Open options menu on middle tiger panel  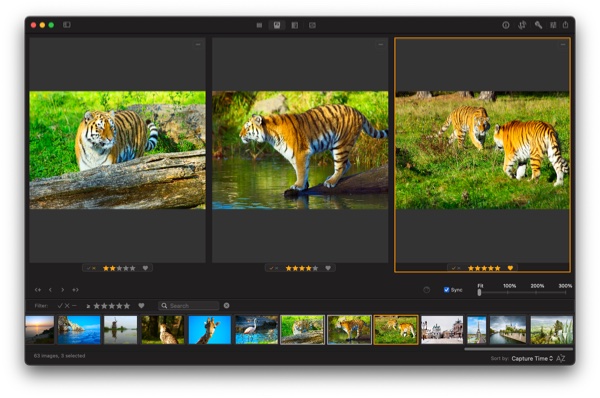pos(380,44)
